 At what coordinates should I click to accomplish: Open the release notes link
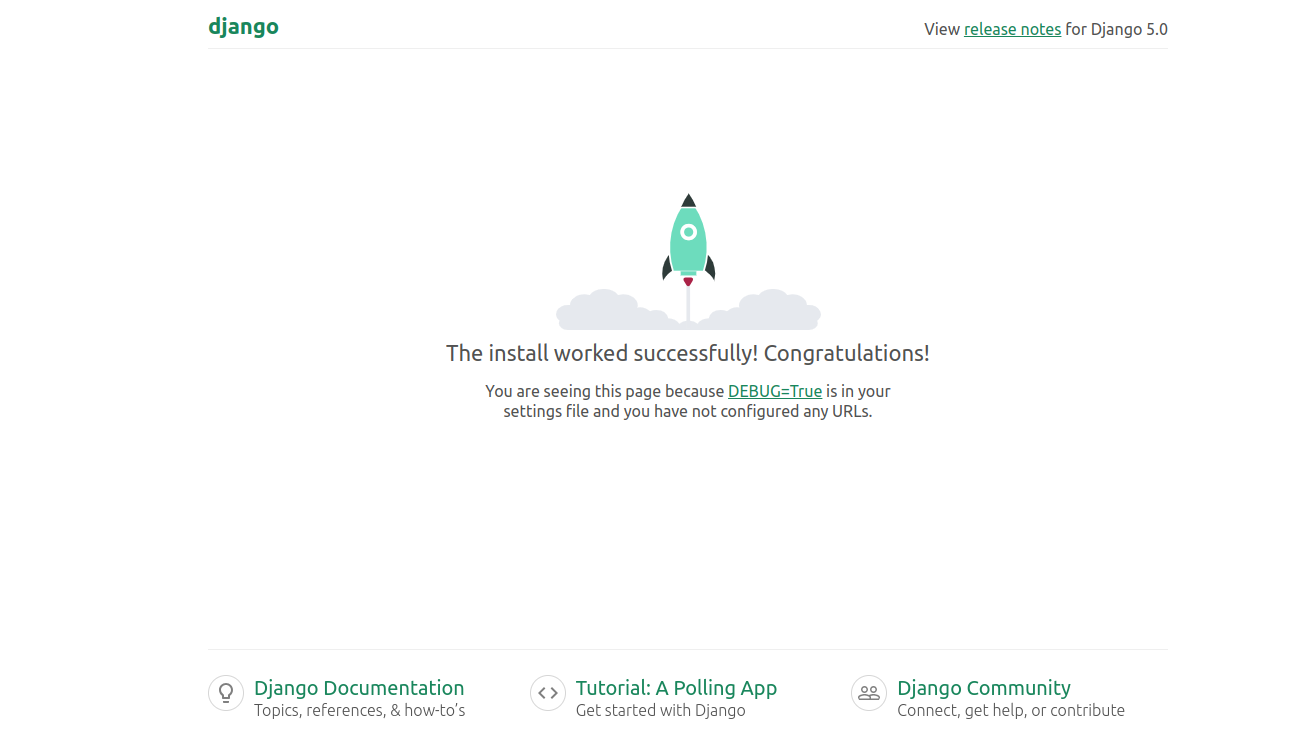click(x=1012, y=29)
